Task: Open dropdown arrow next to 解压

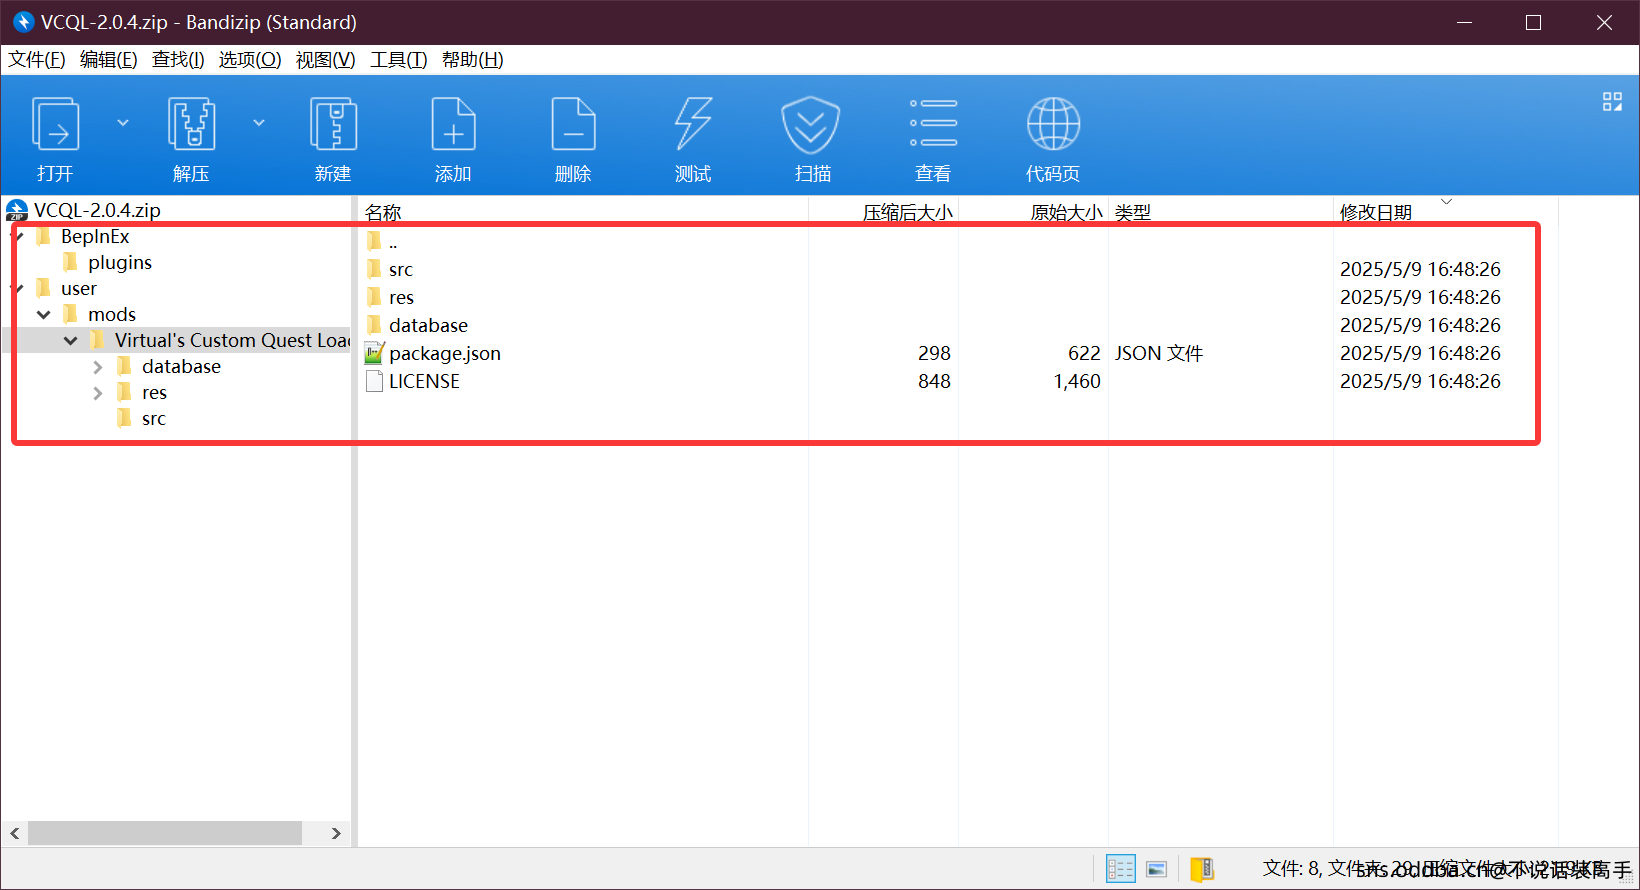Action: click(259, 123)
